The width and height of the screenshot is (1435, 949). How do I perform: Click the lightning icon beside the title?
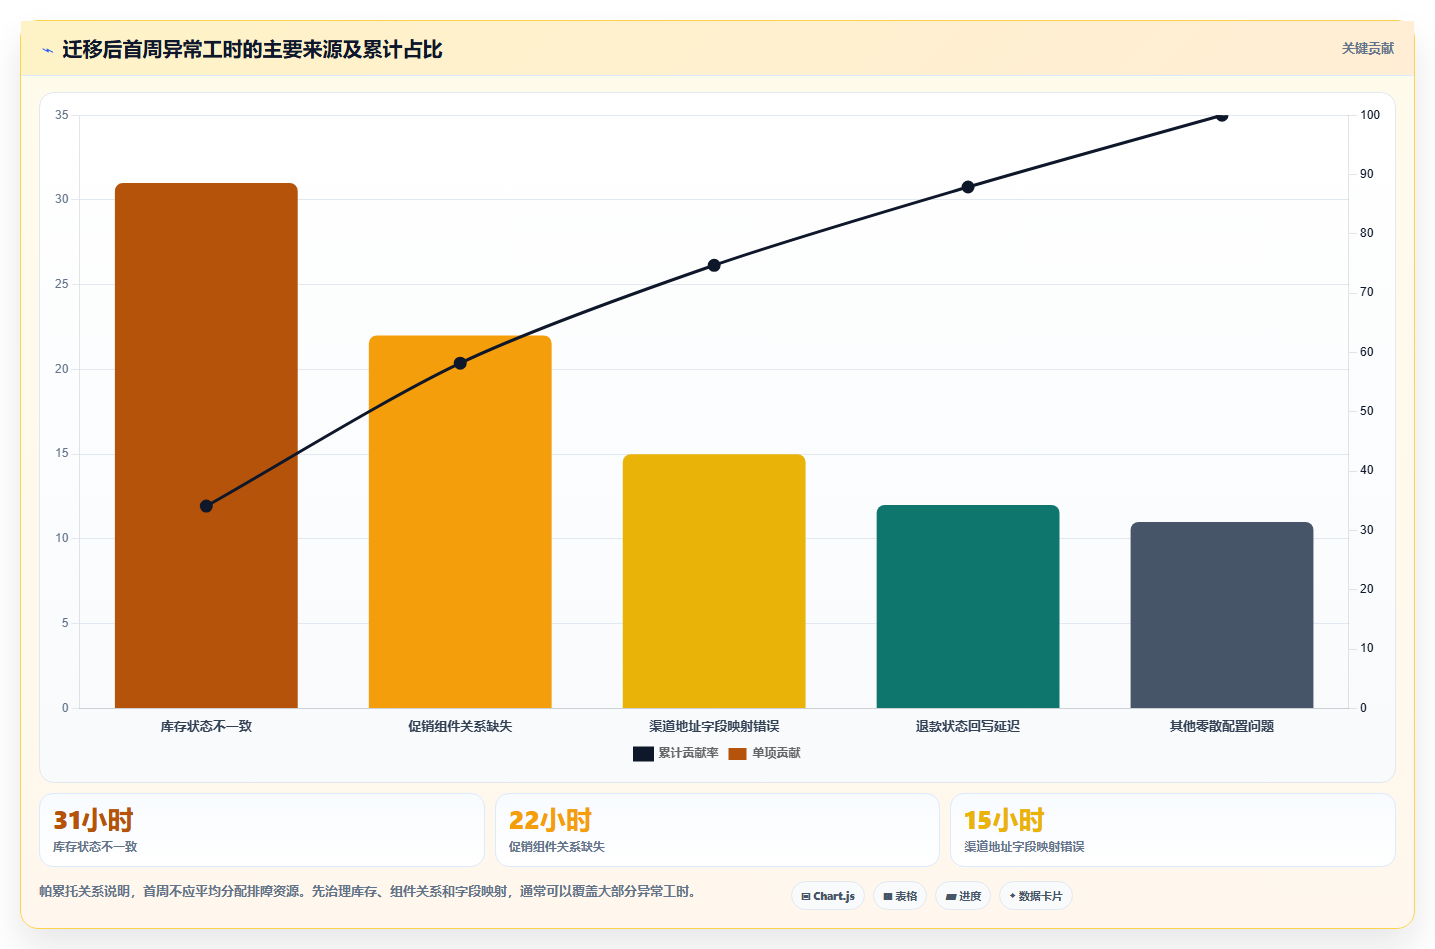click(x=47, y=50)
